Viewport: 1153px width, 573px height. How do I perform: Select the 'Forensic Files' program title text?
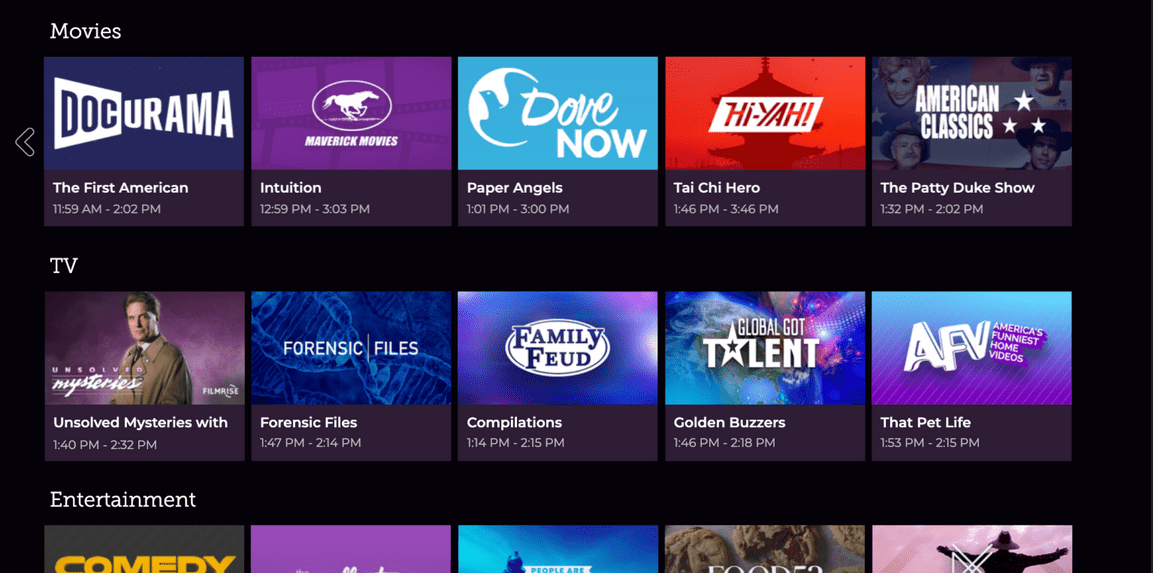309,423
